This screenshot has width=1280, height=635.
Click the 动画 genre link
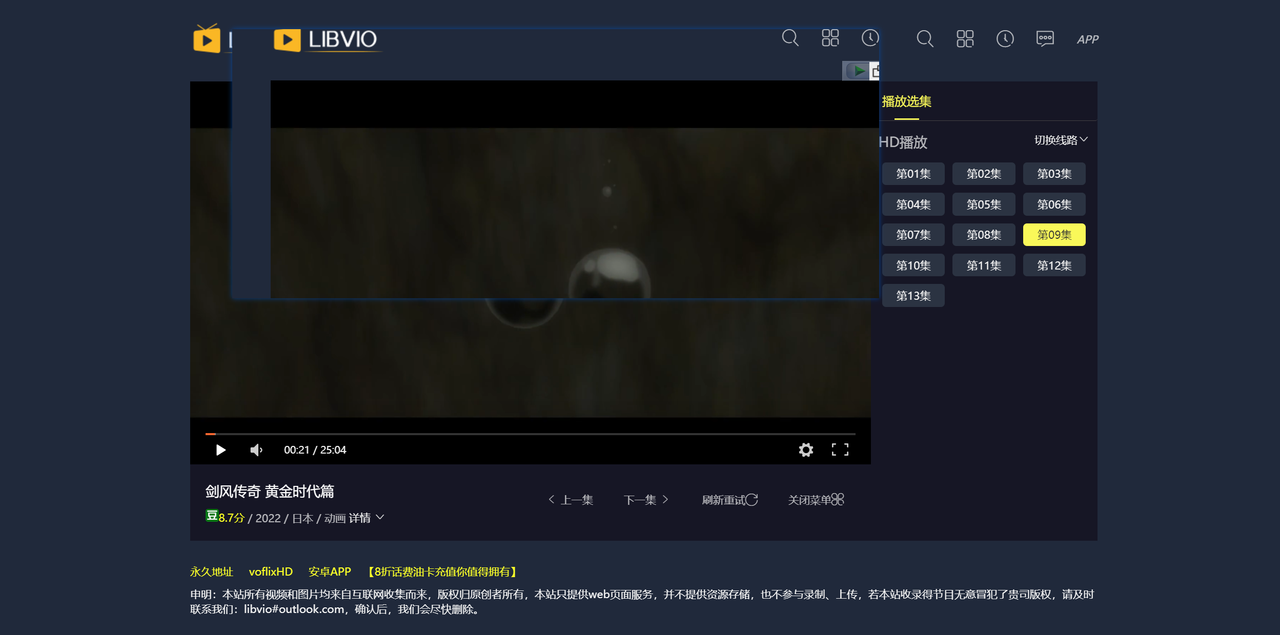point(334,518)
